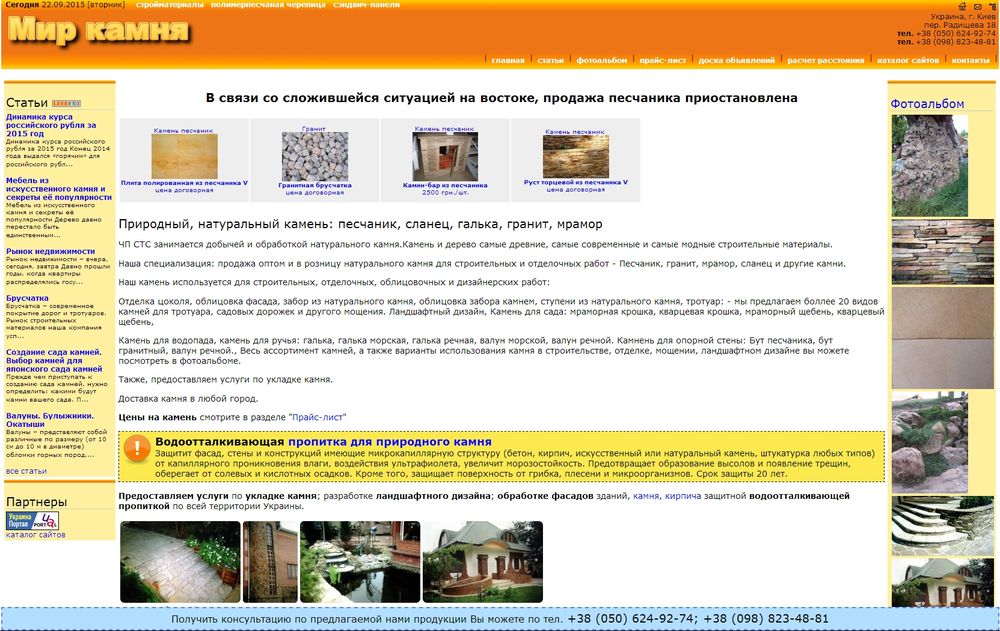Click the sitemap icon at header's far right

pyautogui.click(x=992, y=6)
